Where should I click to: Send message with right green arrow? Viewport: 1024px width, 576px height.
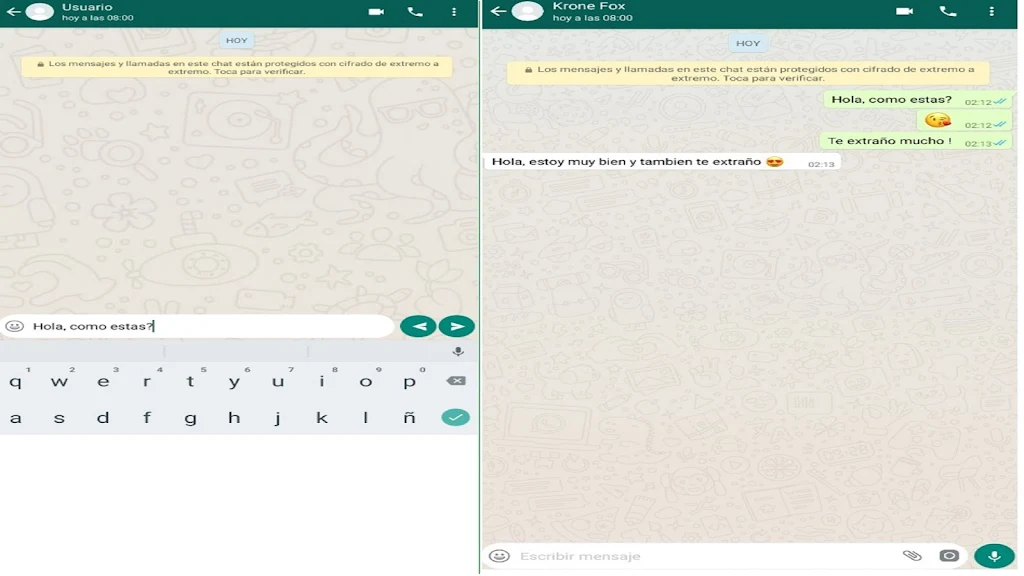[x=456, y=326]
